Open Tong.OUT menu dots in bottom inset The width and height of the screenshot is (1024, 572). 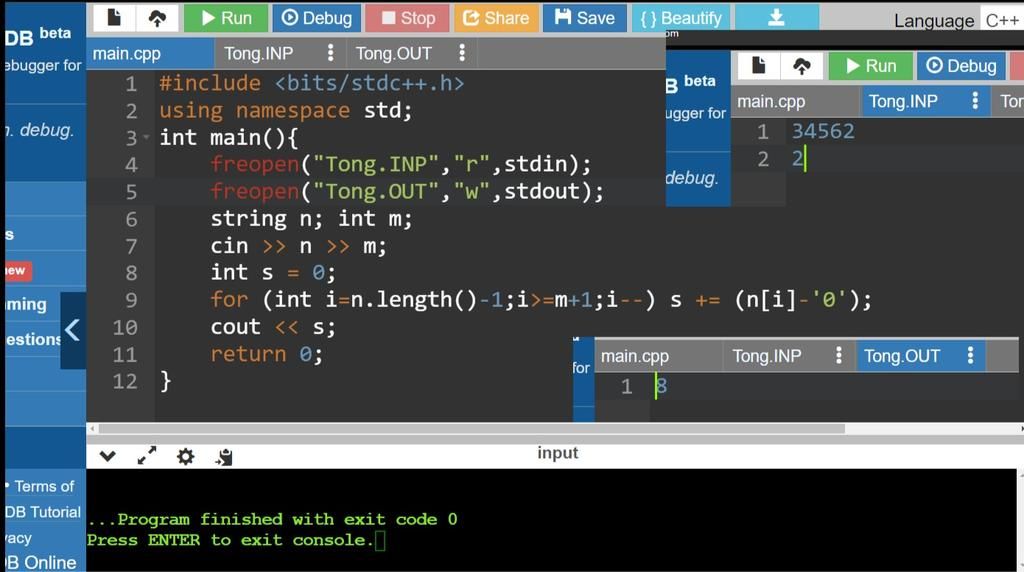click(x=970, y=355)
